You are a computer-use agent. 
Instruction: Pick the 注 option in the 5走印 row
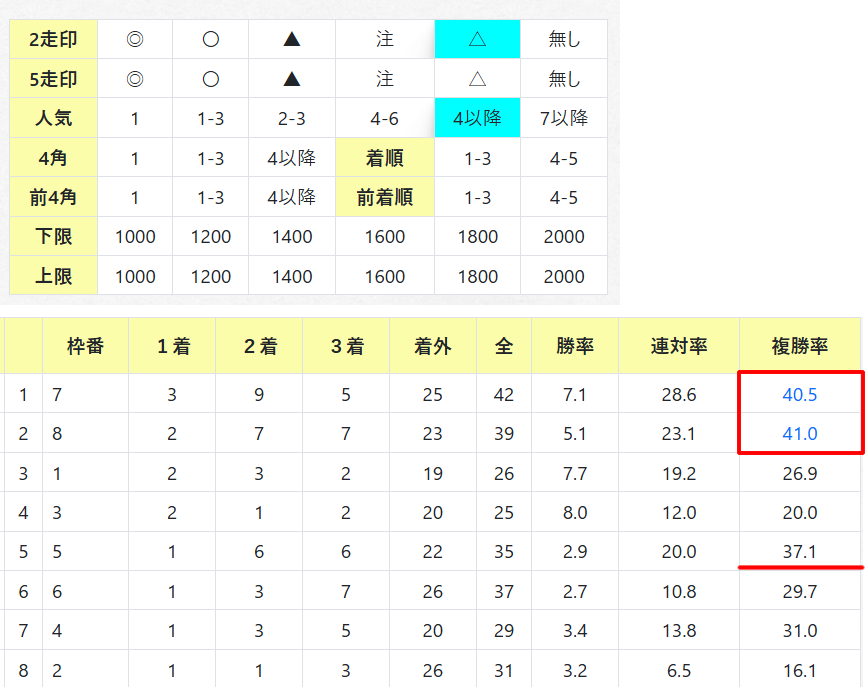point(385,79)
